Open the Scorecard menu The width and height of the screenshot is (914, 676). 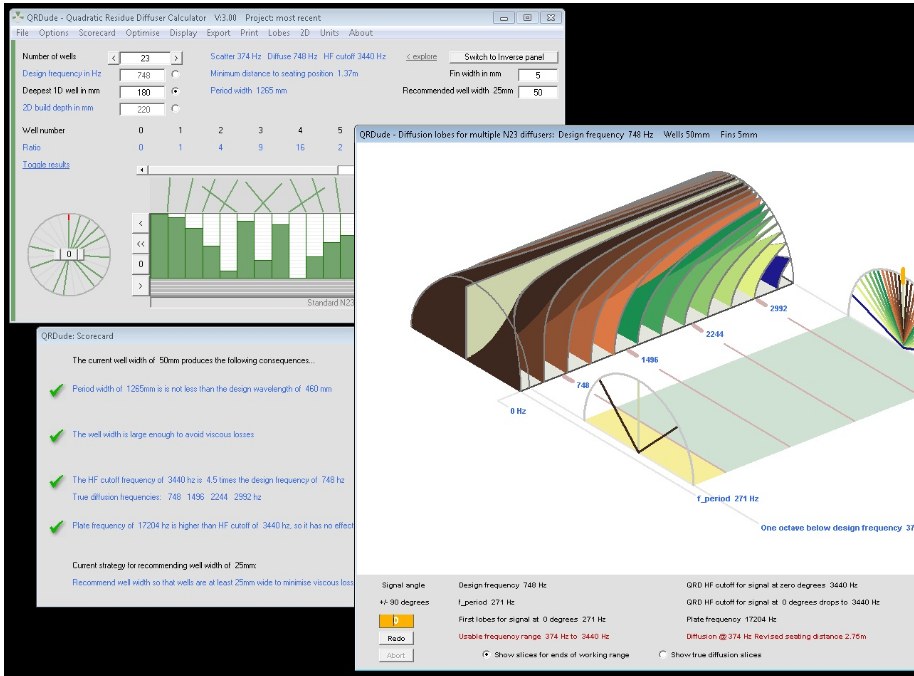(97, 33)
